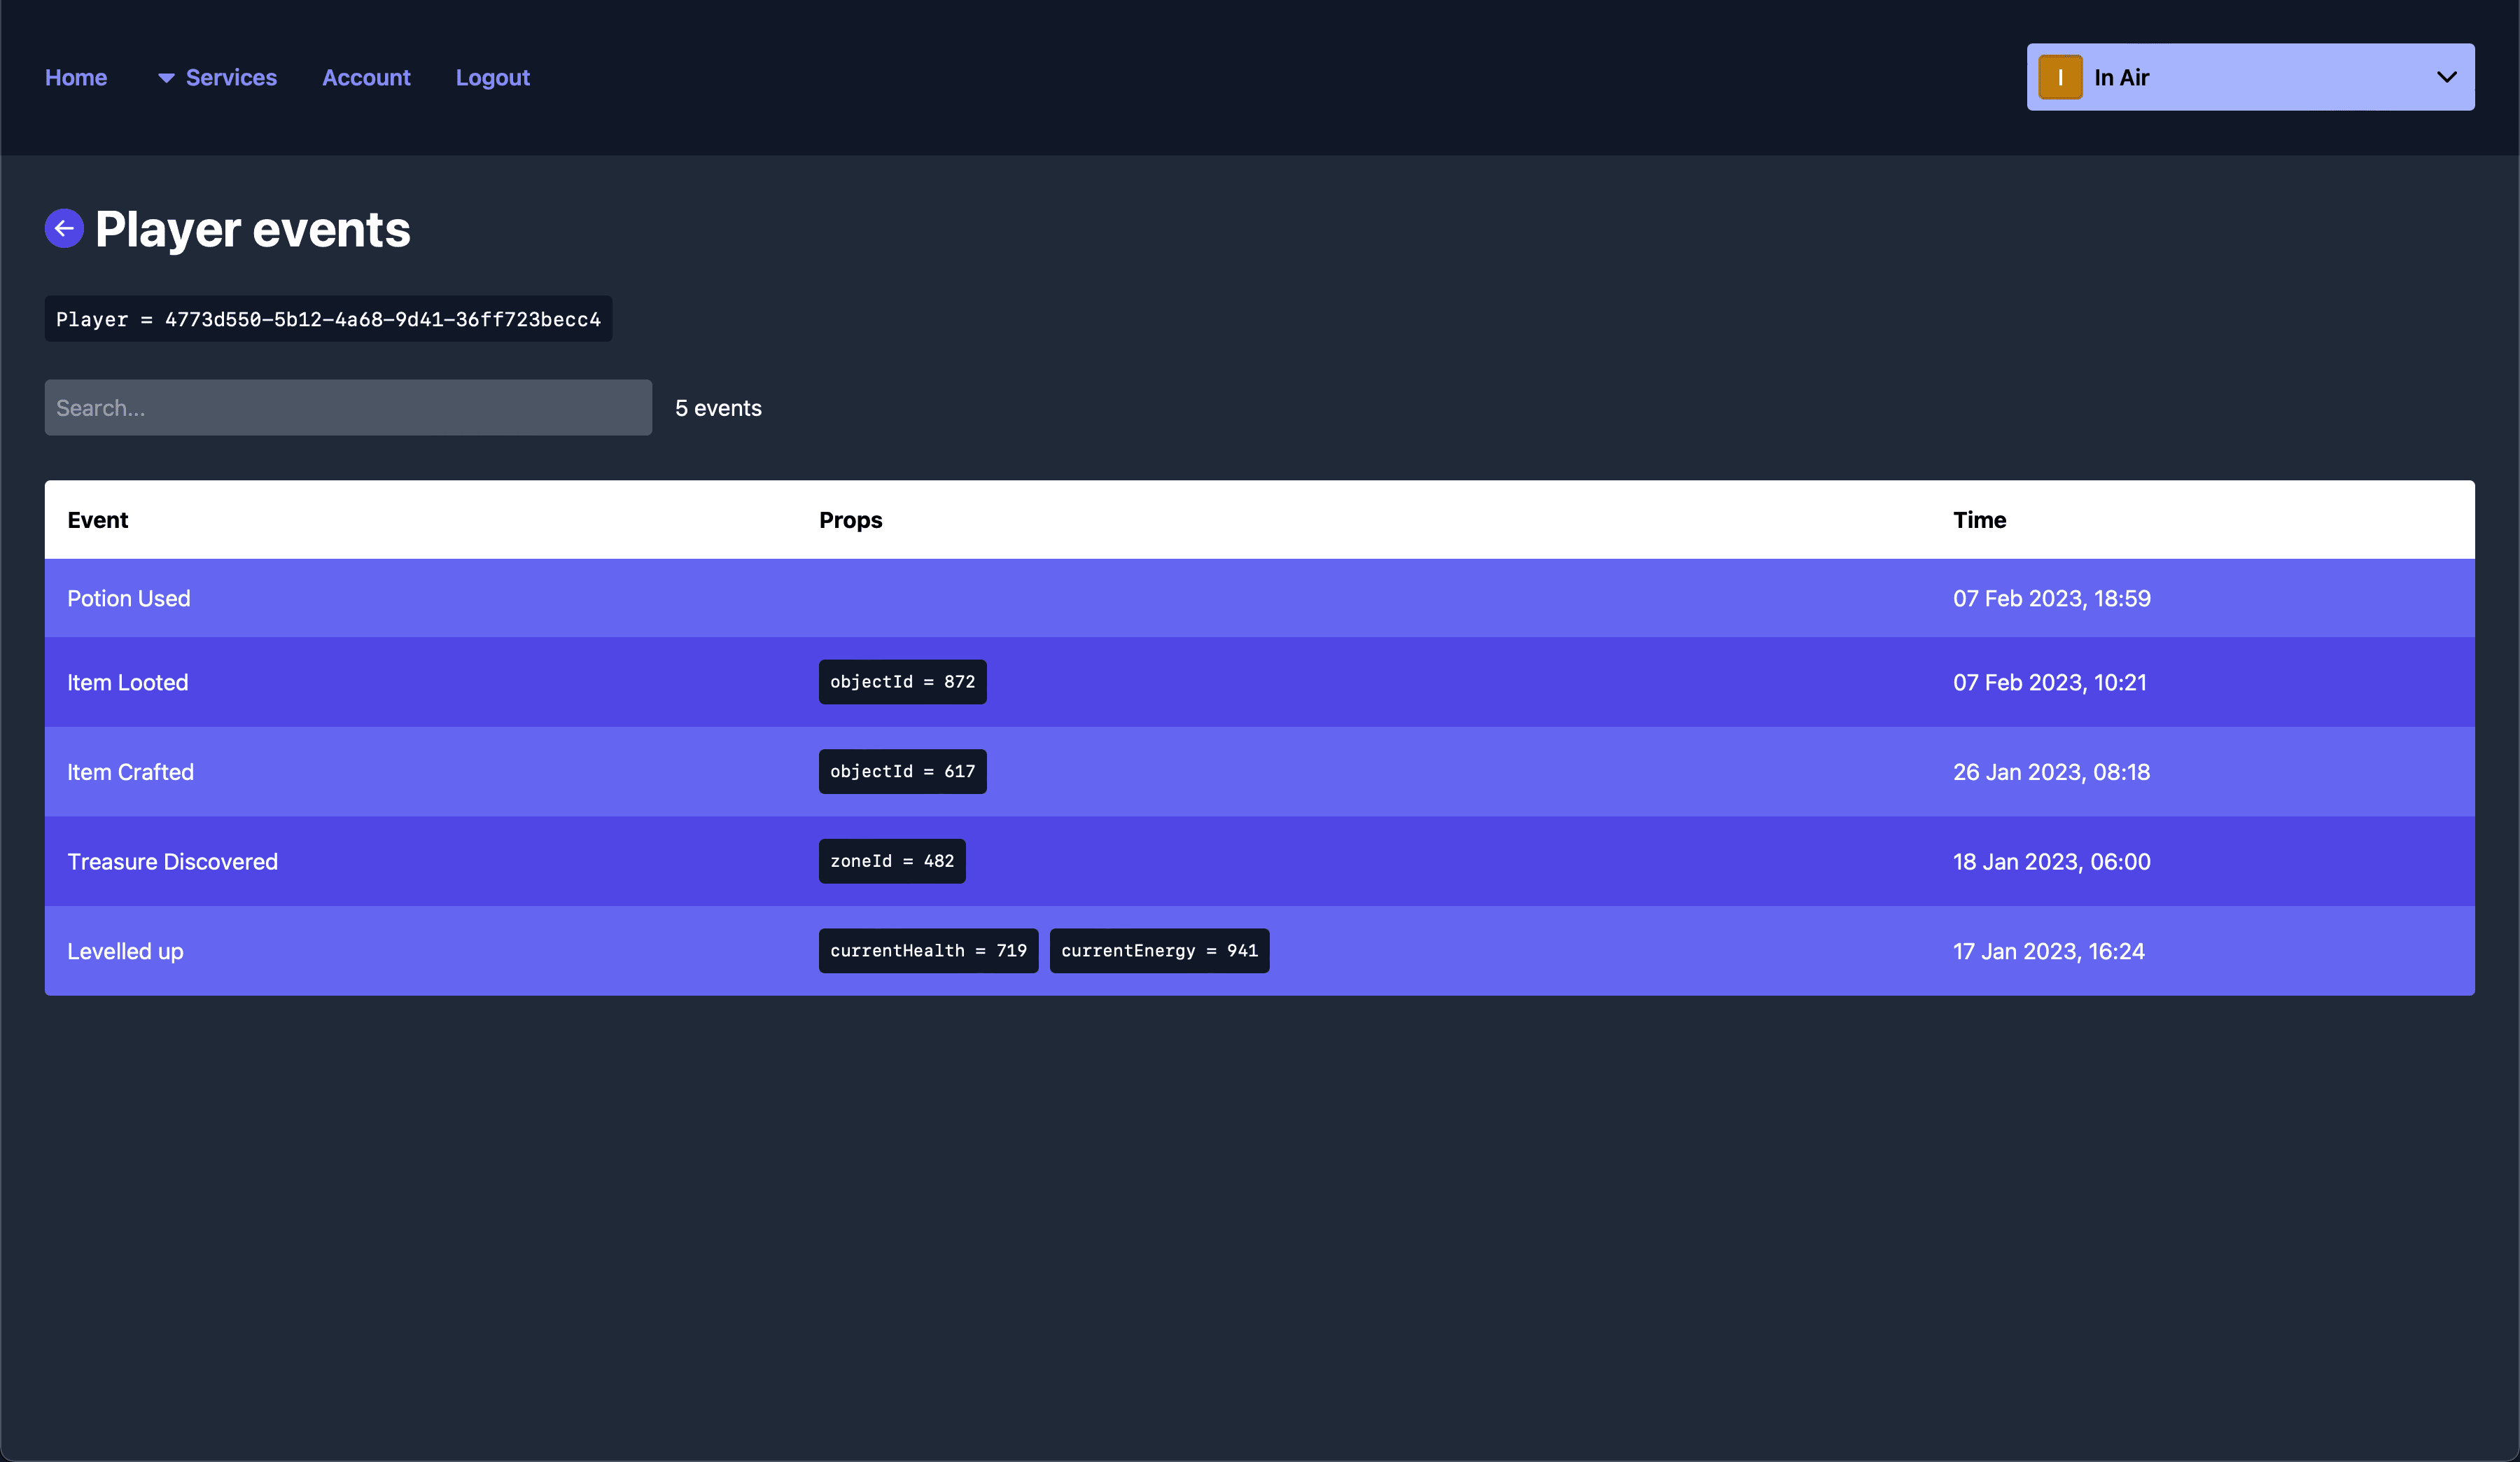Log out using the Logout link
This screenshot has width=2520, height=1462.
click(492, 77)
